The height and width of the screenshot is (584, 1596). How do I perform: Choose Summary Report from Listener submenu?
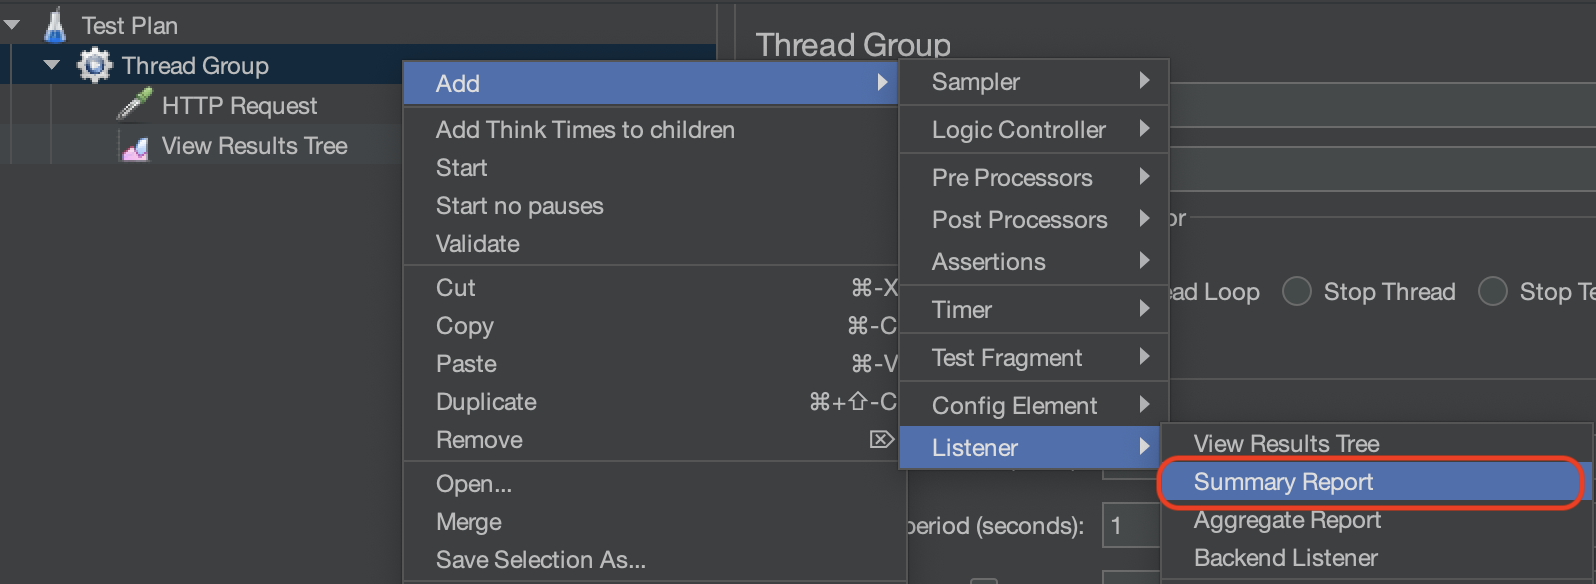pyautogui.click(x=1283, y=482)
